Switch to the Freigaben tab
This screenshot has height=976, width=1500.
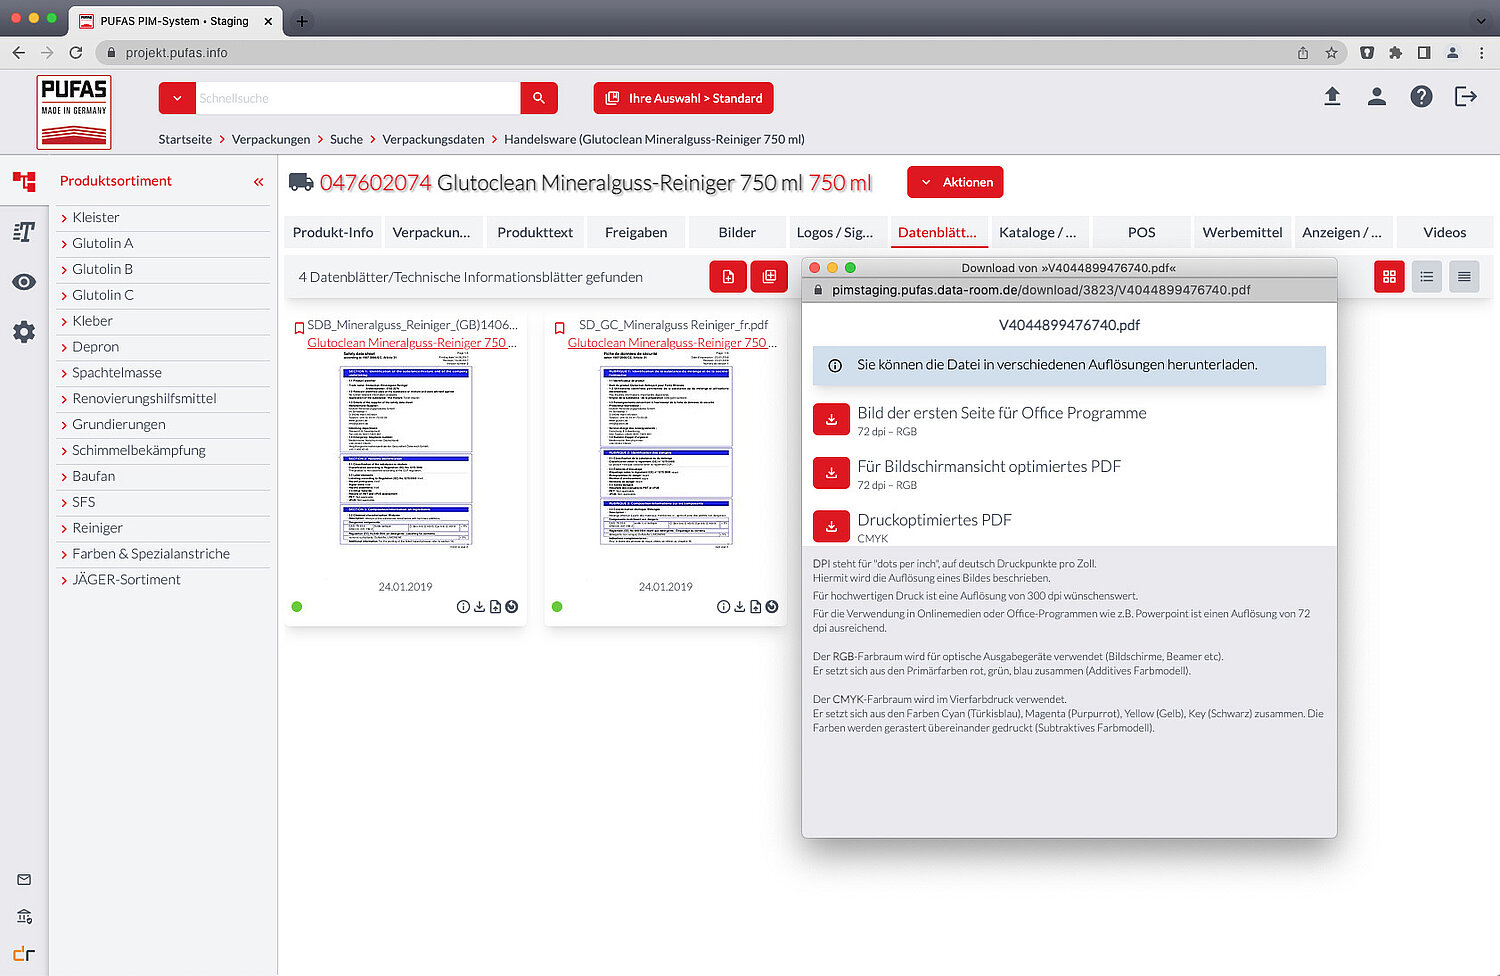coord(636,232)
